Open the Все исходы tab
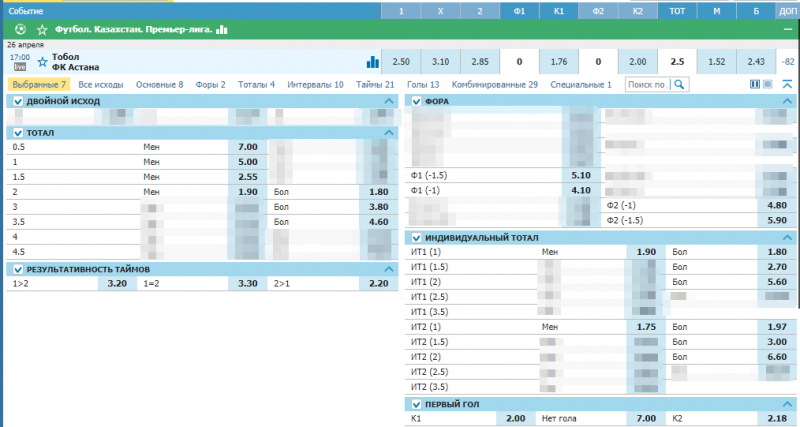The image size is (800, 427). coord(100,85)
